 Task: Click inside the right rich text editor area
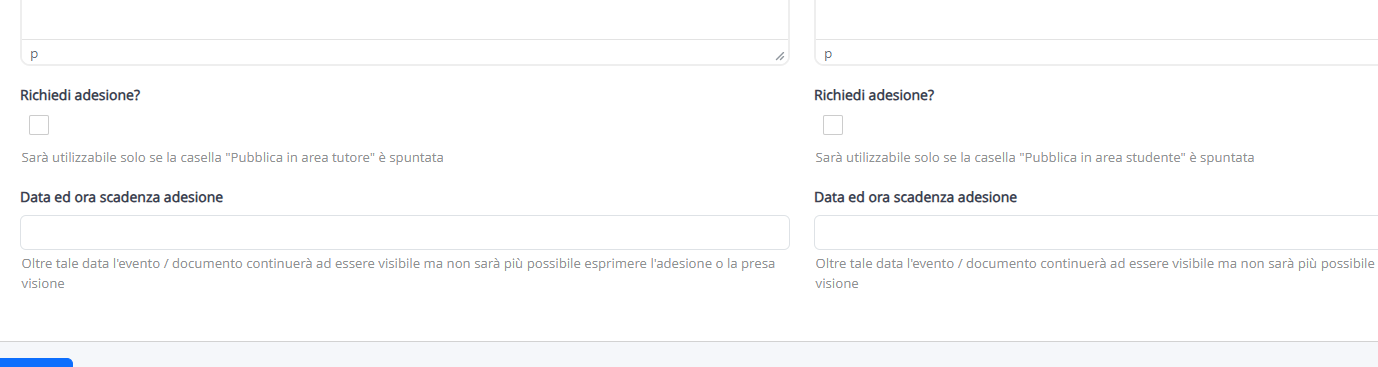(x=1096, y=19)
